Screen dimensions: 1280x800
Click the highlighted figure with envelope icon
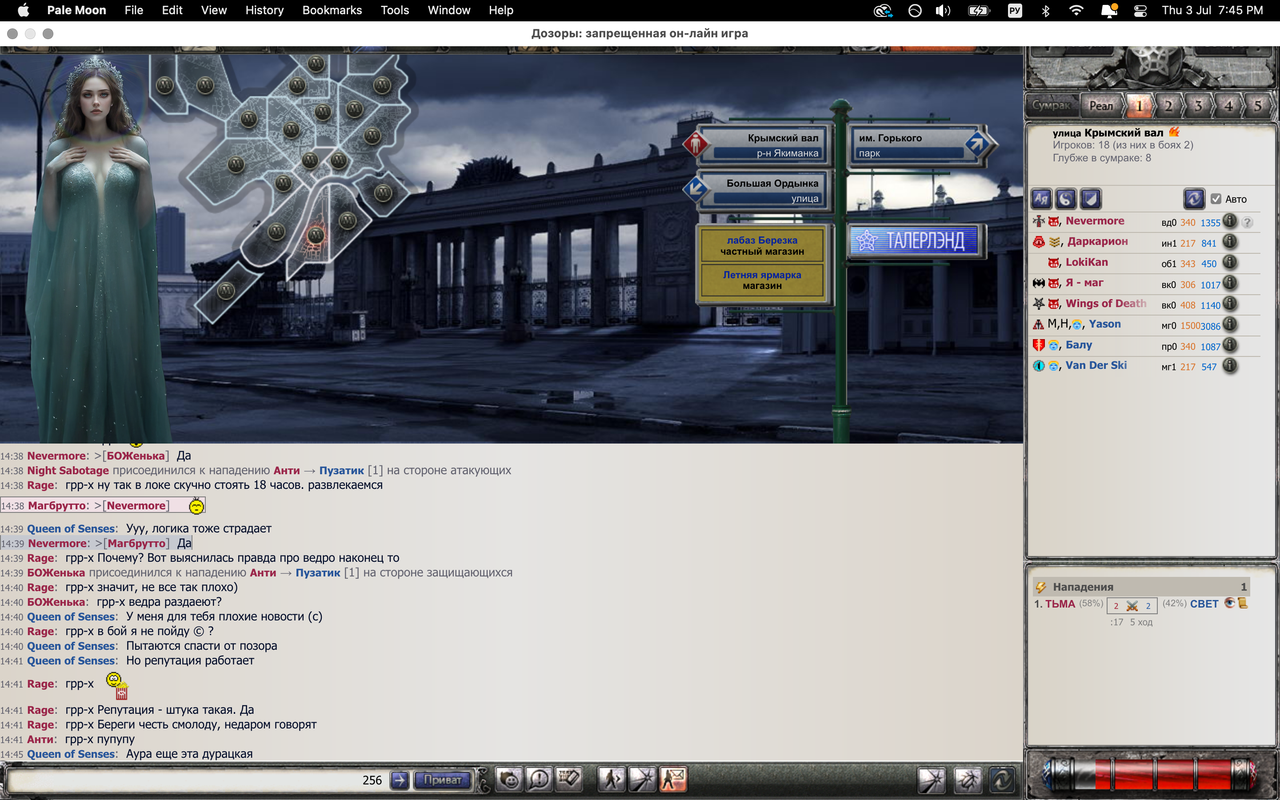click(673, 779)
